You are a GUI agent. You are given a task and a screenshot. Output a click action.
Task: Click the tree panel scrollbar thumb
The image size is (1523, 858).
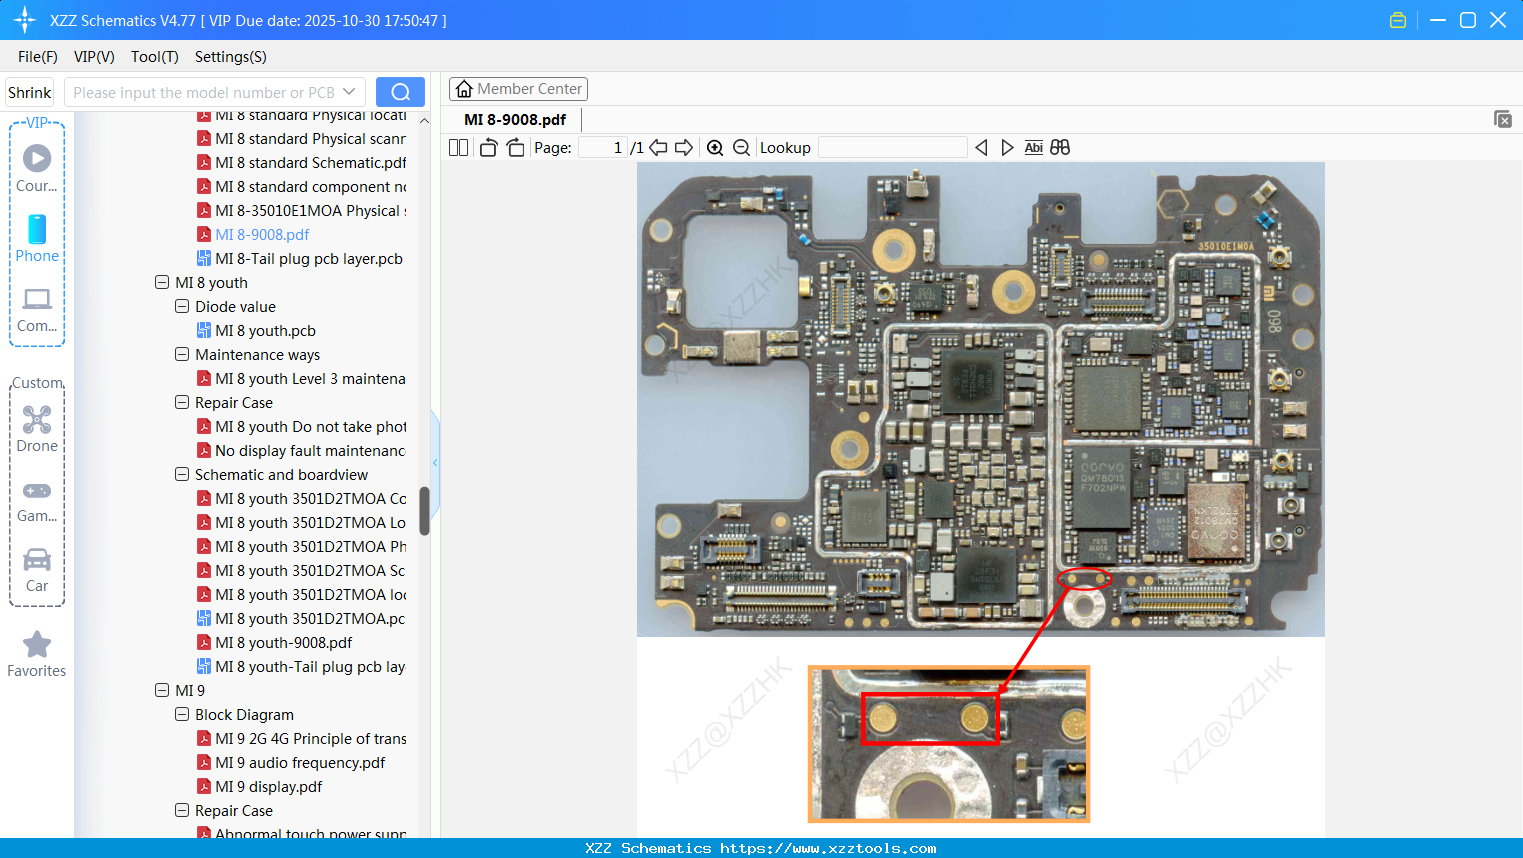(x=424, y=511)
